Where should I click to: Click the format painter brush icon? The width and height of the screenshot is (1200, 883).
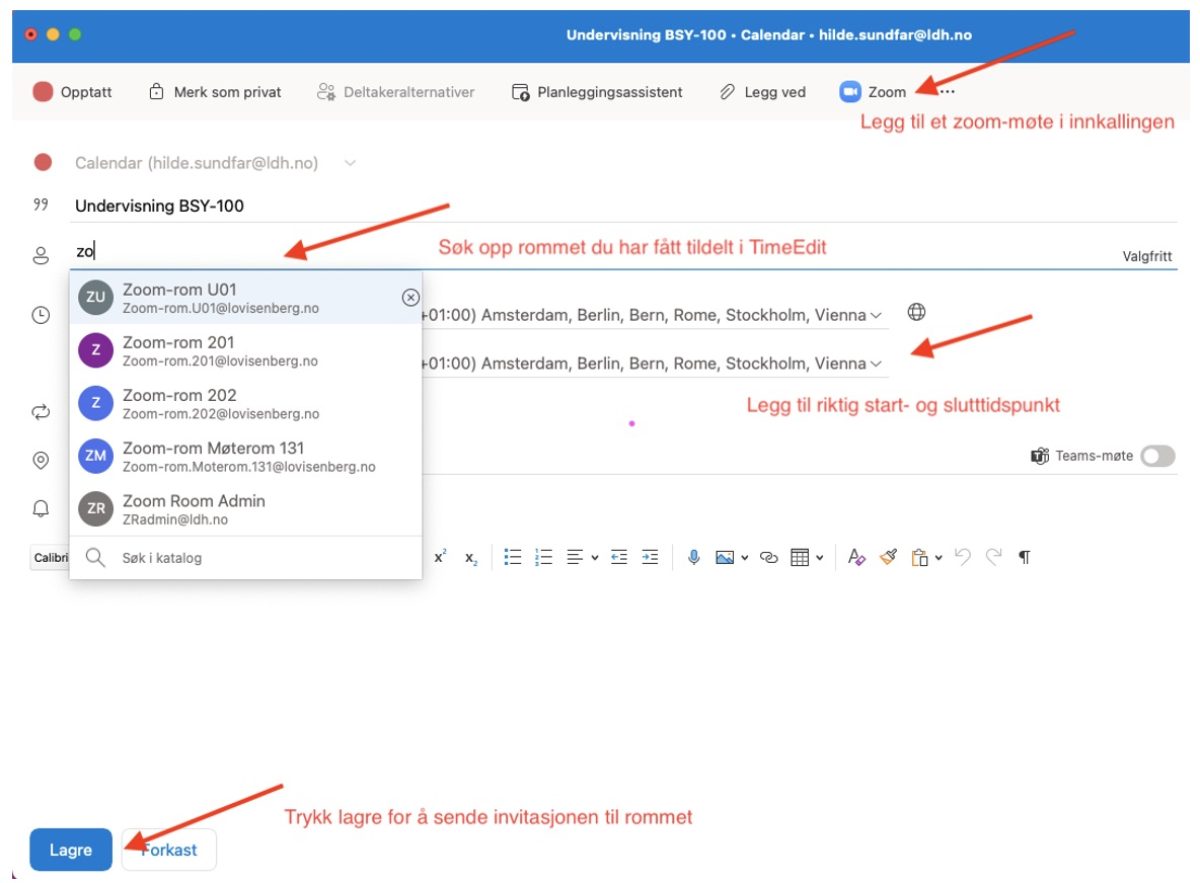(888, 558)
